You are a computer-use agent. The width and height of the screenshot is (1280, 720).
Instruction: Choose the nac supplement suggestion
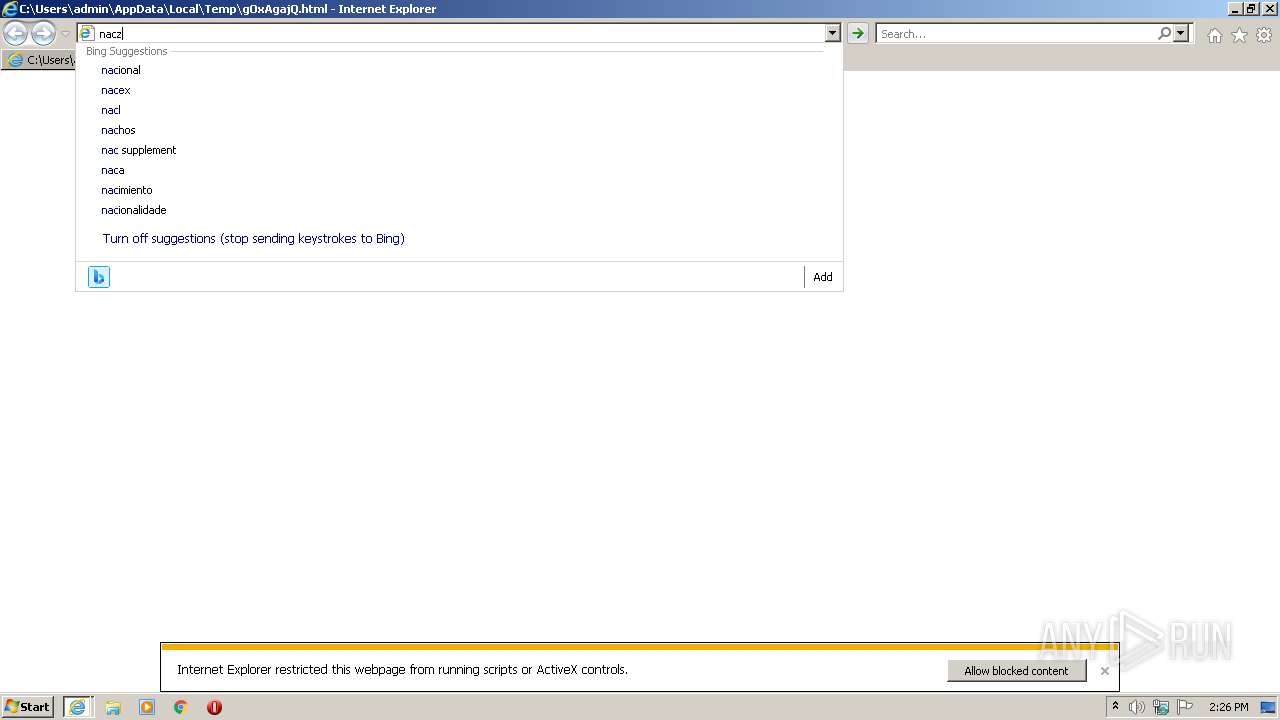click(x=139, y=150)
